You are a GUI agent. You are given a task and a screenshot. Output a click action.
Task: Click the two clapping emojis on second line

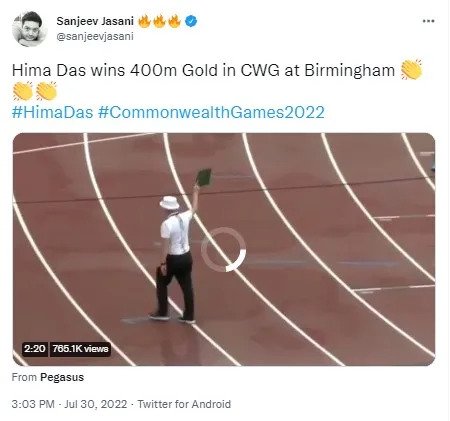[x=35, y=91]
